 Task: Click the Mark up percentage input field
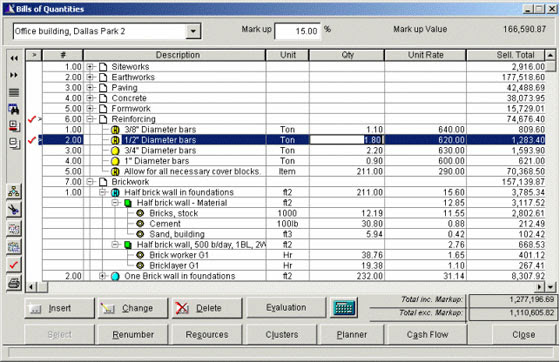(x=297, y=31)
